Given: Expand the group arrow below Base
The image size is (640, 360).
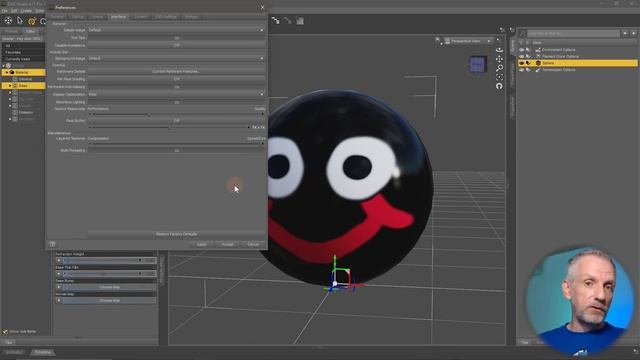Looking at the screenshot, I should (x=10, y=93).
